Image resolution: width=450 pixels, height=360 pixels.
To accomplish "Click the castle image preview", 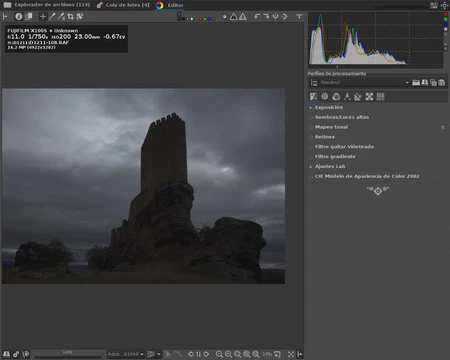I will [143, 186].
